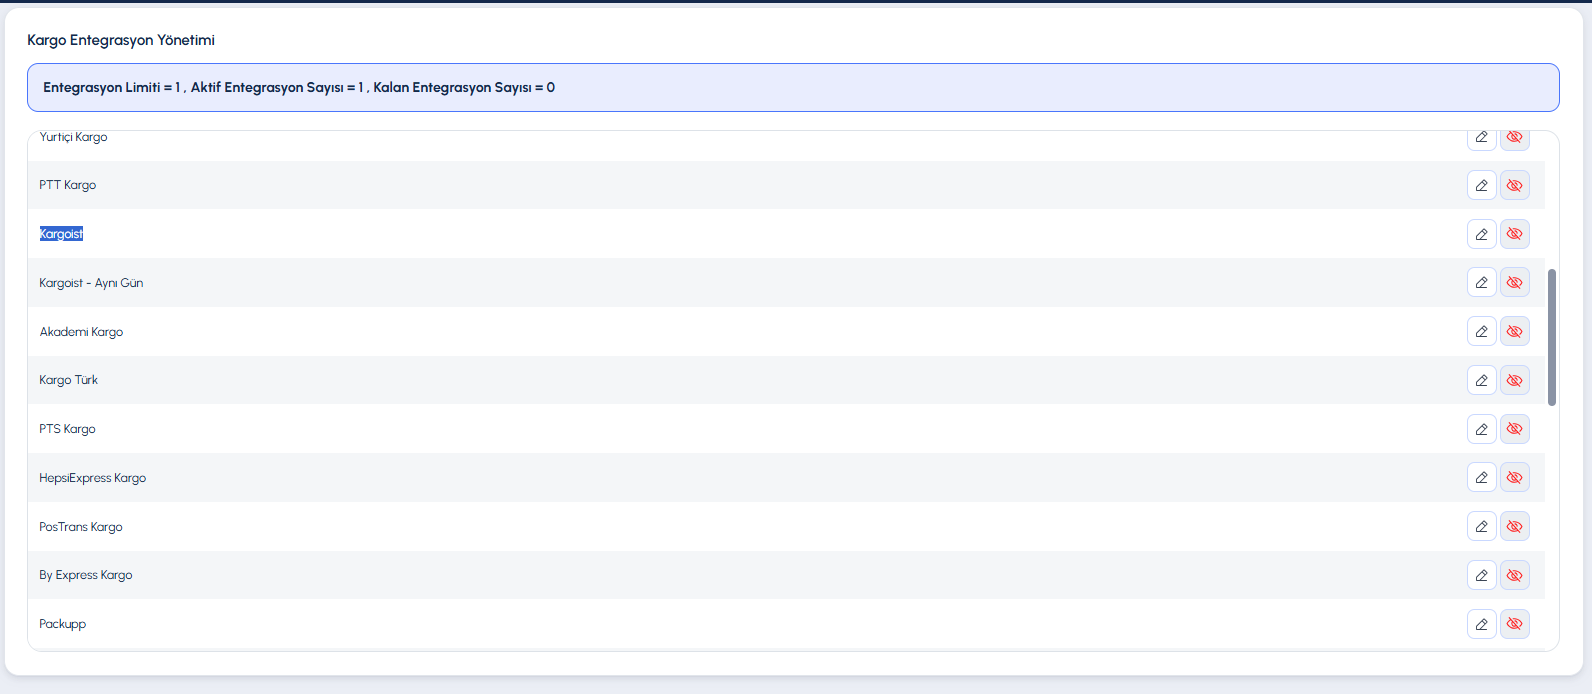Edit the By Express Kargo integration
Image resolution: width=1592 pixels, height=694 pixels.
1482,575
